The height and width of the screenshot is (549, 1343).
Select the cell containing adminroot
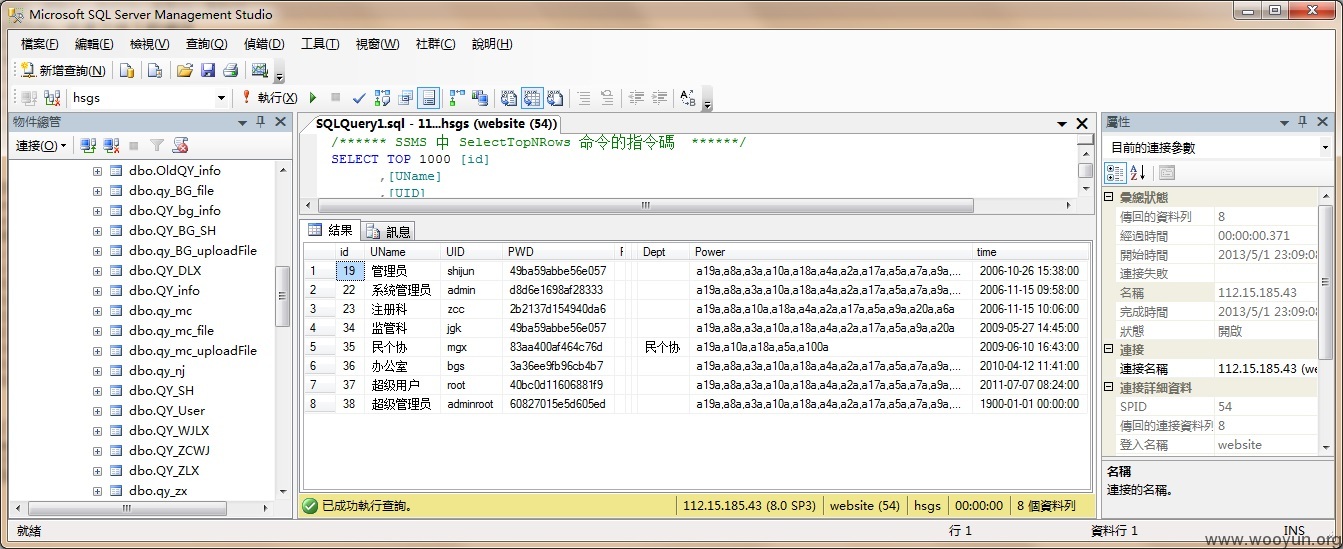click(x=472, y=404)
